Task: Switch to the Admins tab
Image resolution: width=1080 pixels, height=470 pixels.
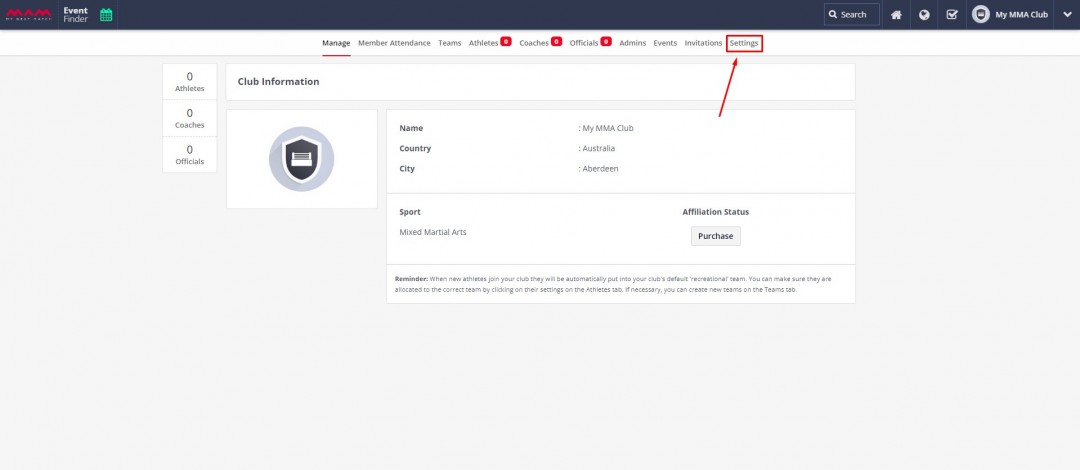Action: pos(632,43)
